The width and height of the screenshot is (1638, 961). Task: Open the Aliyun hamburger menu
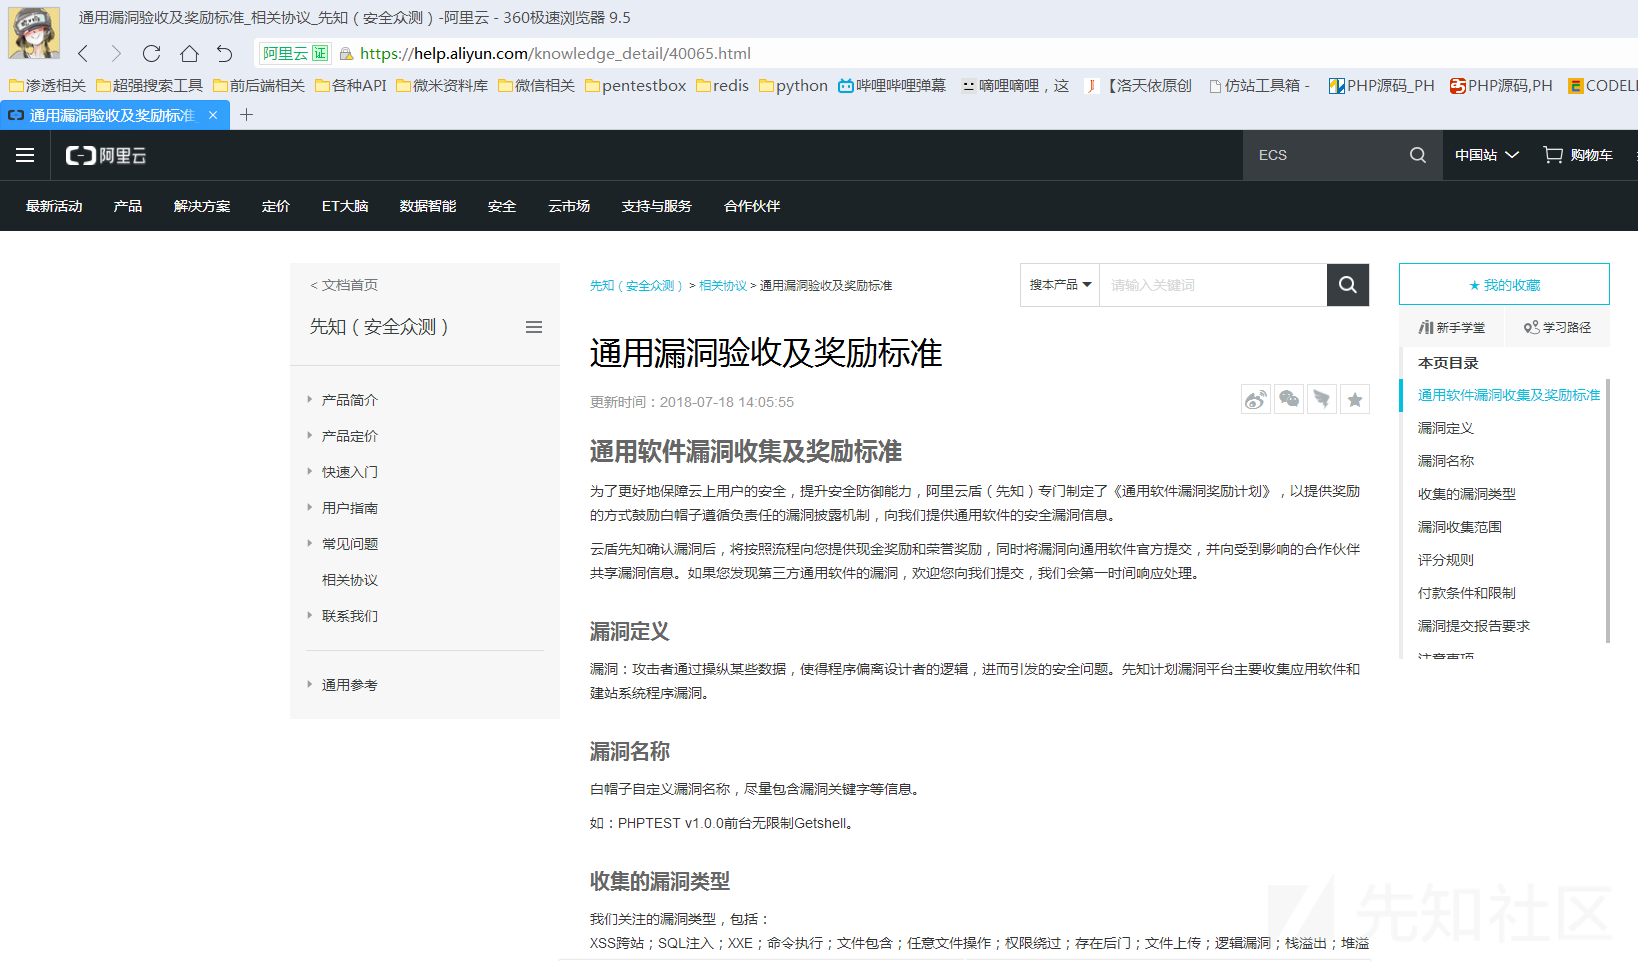[x=25, y=155]
